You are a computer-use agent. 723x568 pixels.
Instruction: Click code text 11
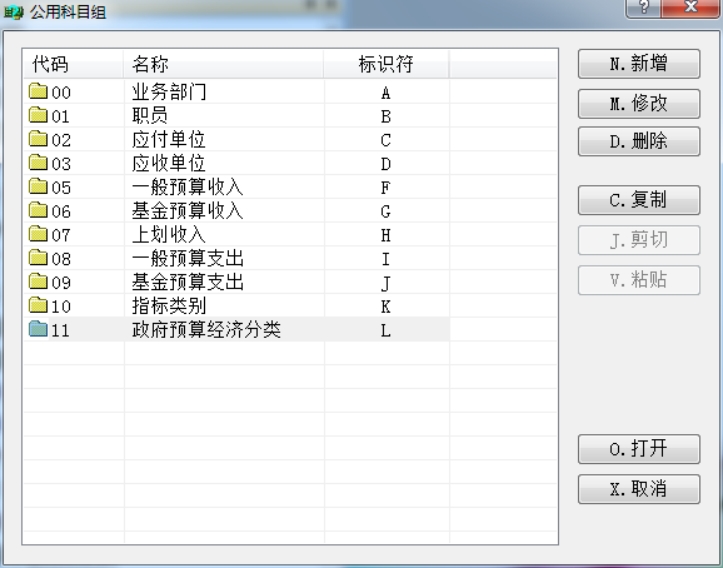(60, 331)
